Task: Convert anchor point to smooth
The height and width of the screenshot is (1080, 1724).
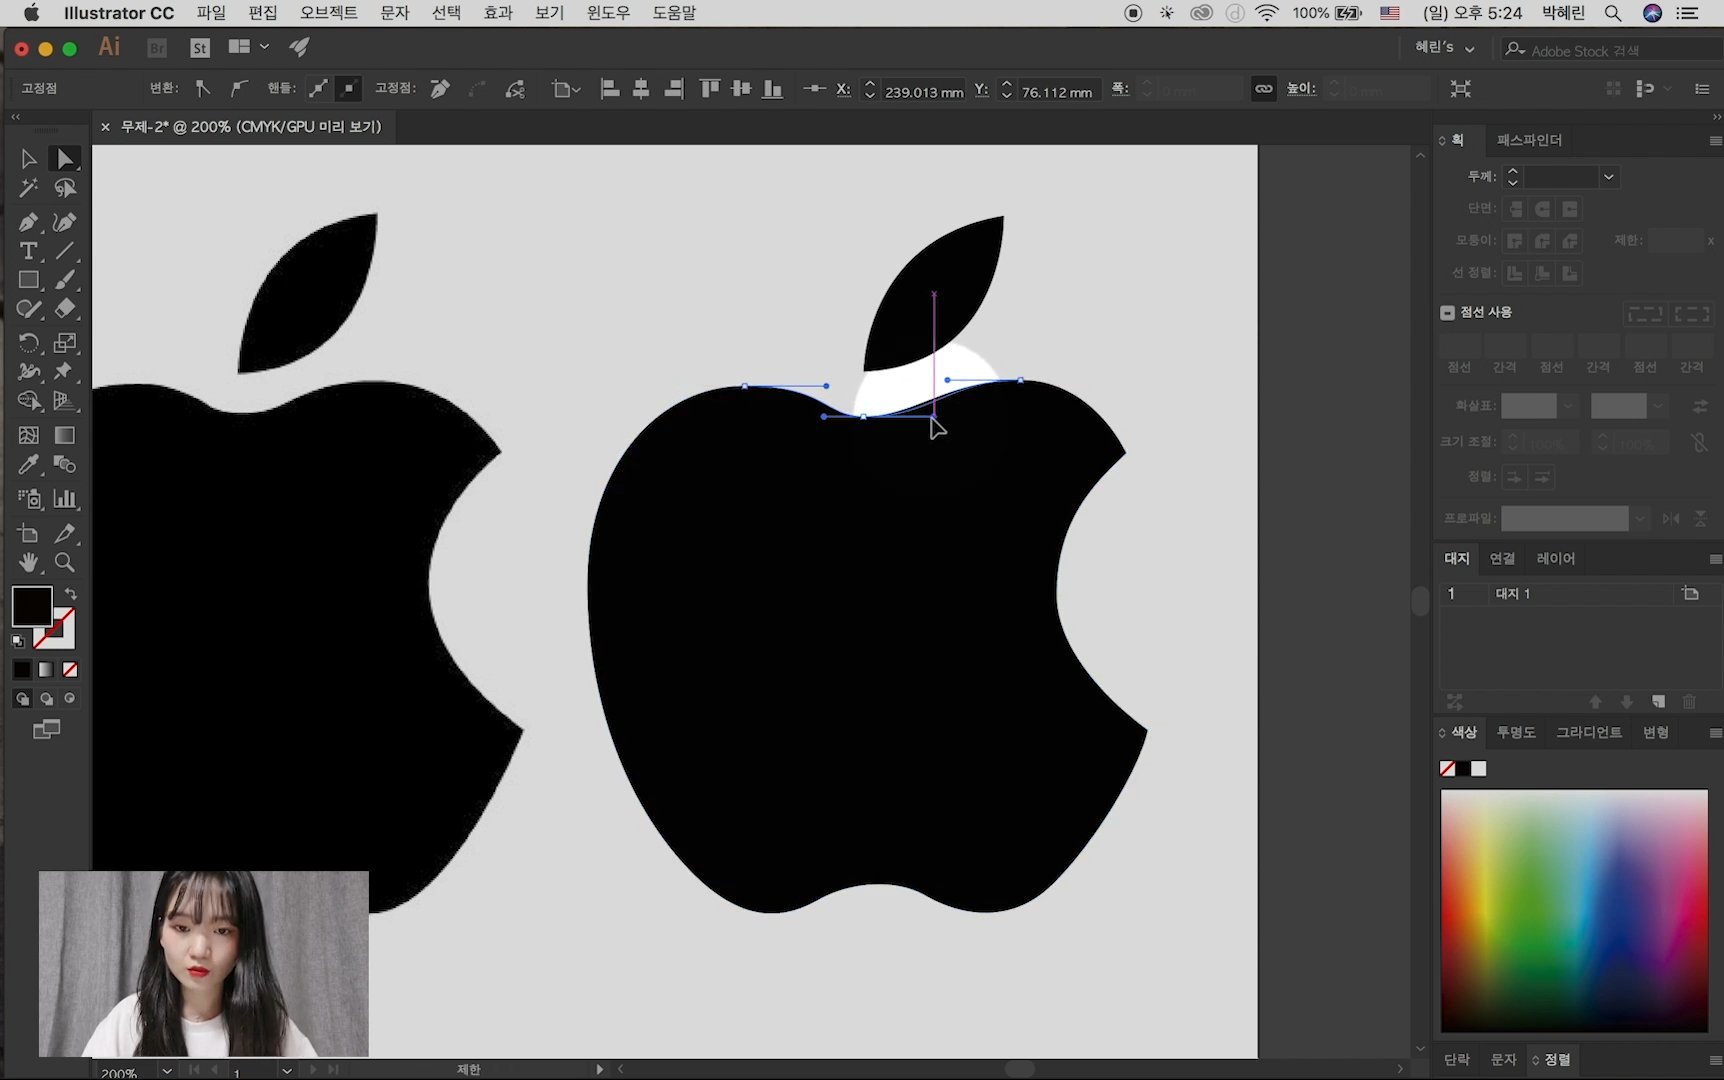Action: coord(238,88)
